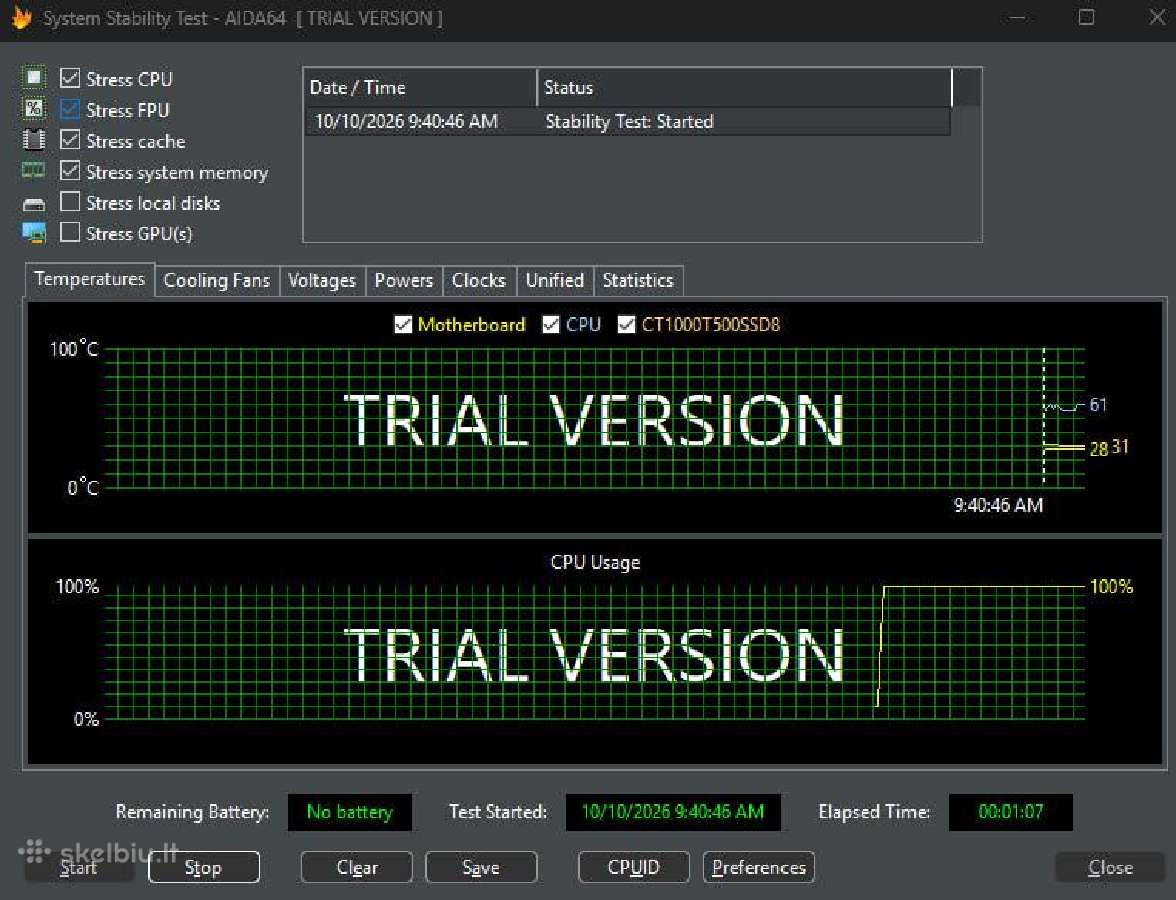Hide the Motherboard temperature line
Viewport: 1176px width, 900px height.
click(x=403, y=324)
